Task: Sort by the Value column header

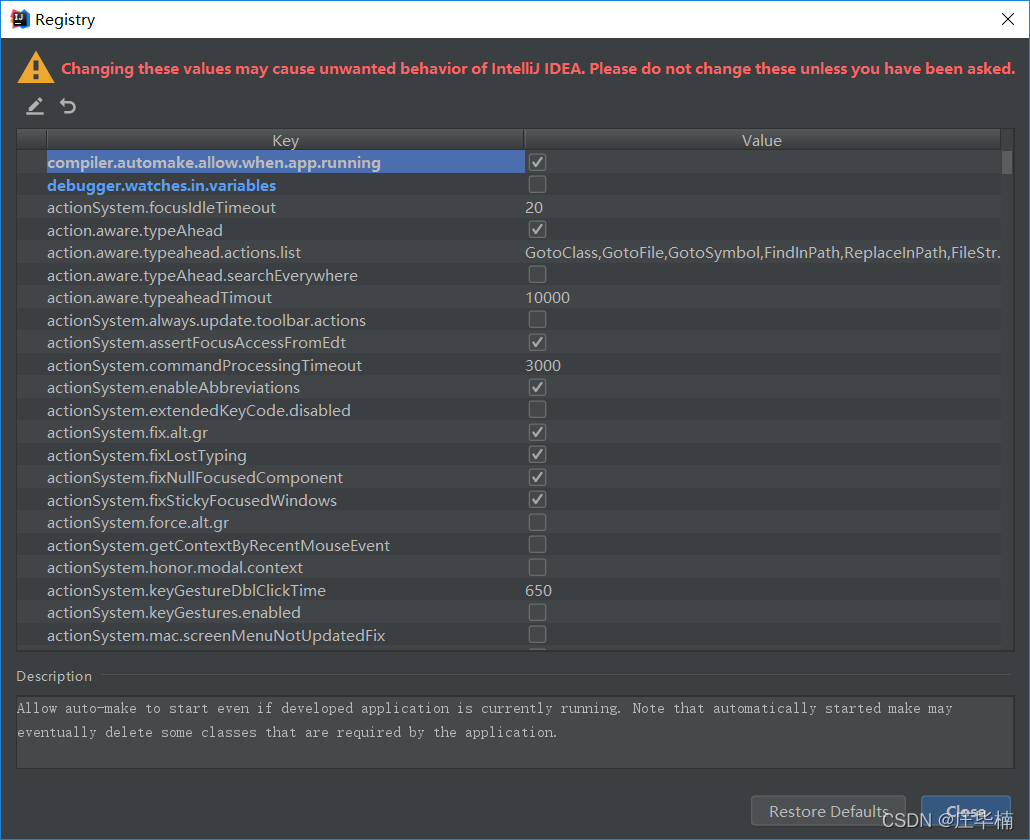Action: [762, 140]
